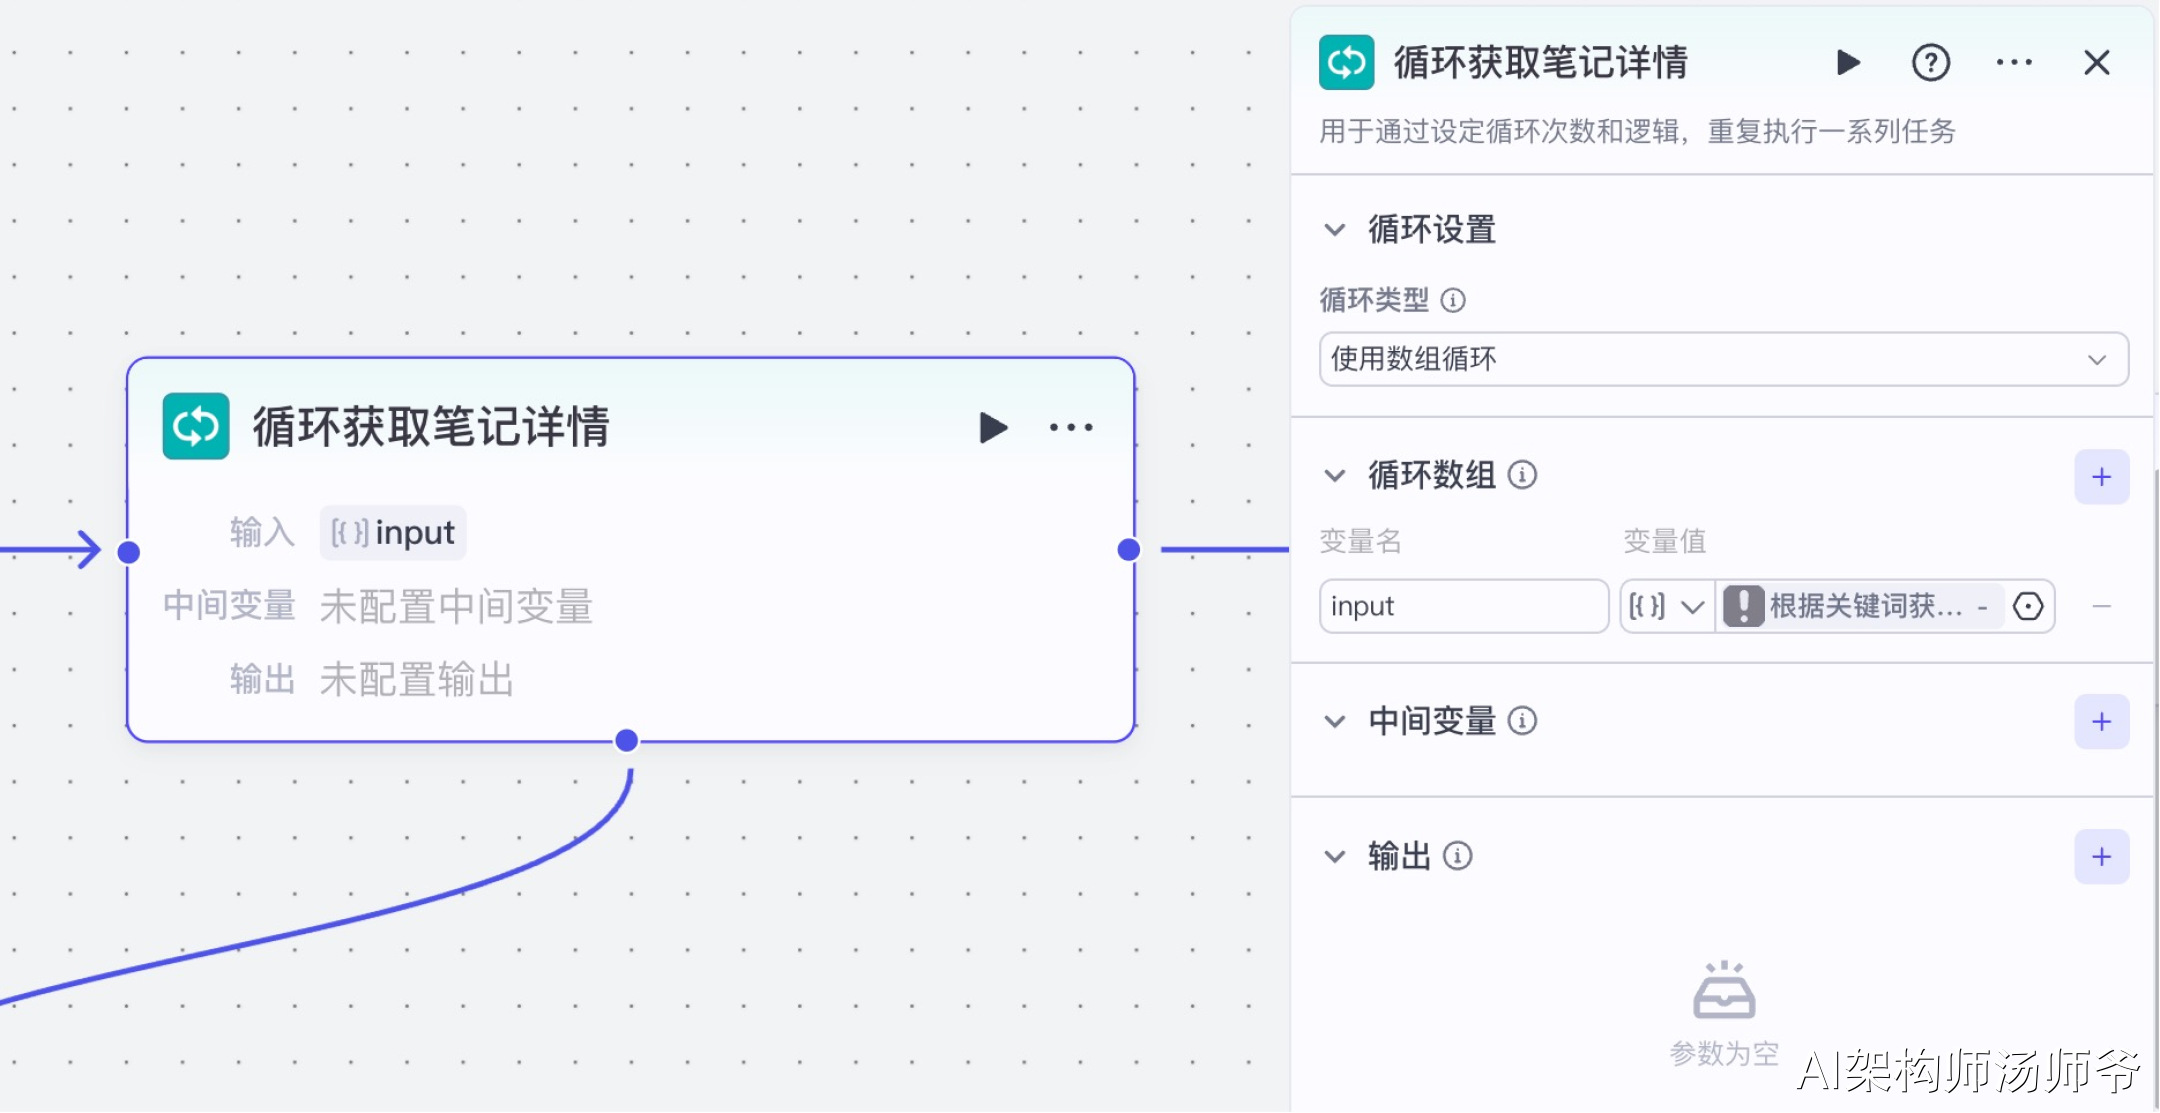Image resolution: width=2160 pixels, height=1113 pixels.
Task: Collapse the 输出 section
Action: pos(1335,857)
